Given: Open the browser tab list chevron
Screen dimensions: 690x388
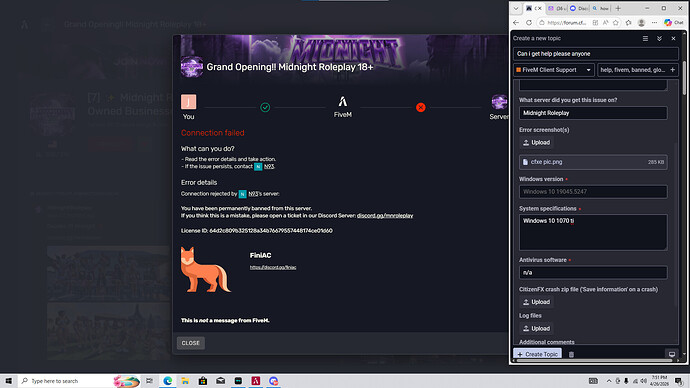Looking at the screenshot, I should (516, 8).
